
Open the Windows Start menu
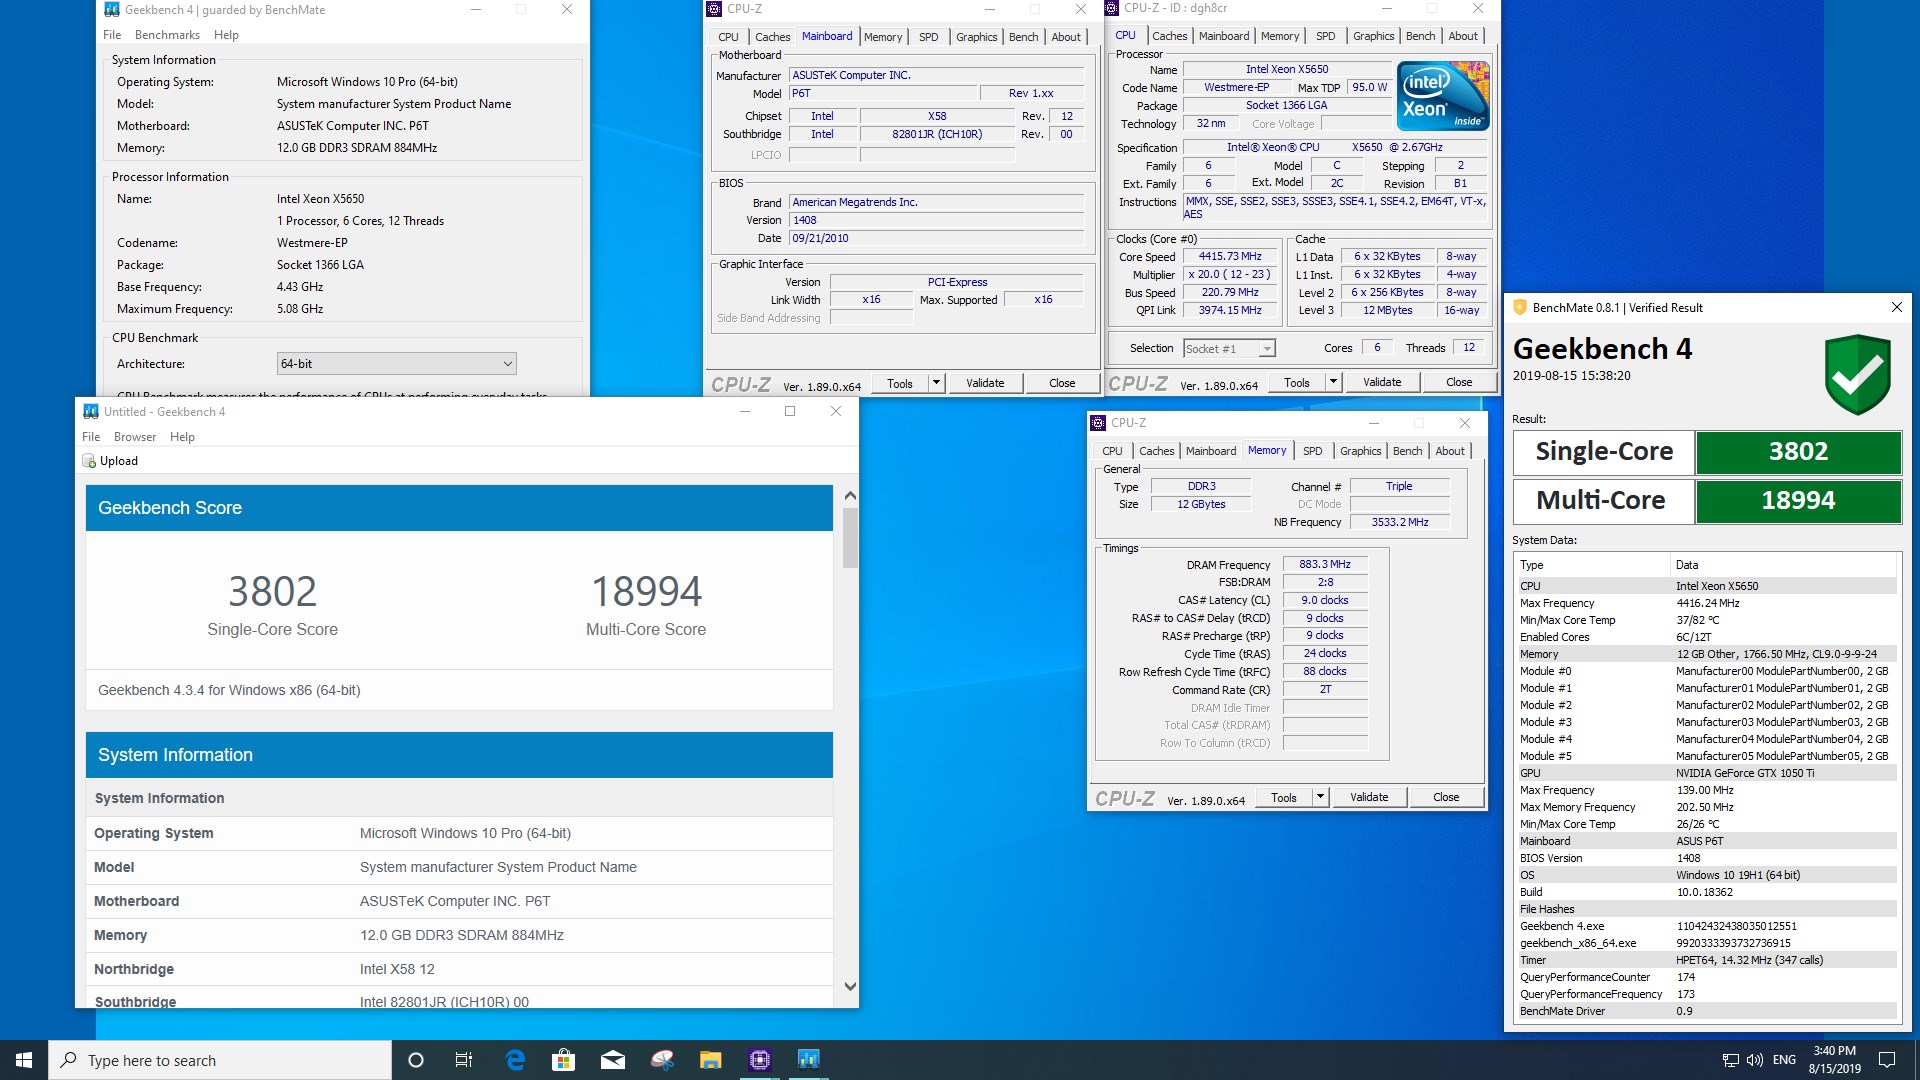[24, 1060]
